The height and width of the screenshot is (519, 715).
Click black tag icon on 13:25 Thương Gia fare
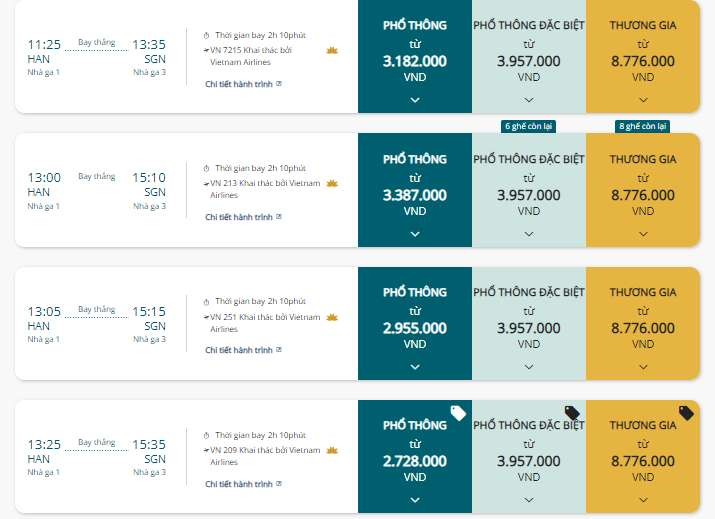click(x=686, y=413)
